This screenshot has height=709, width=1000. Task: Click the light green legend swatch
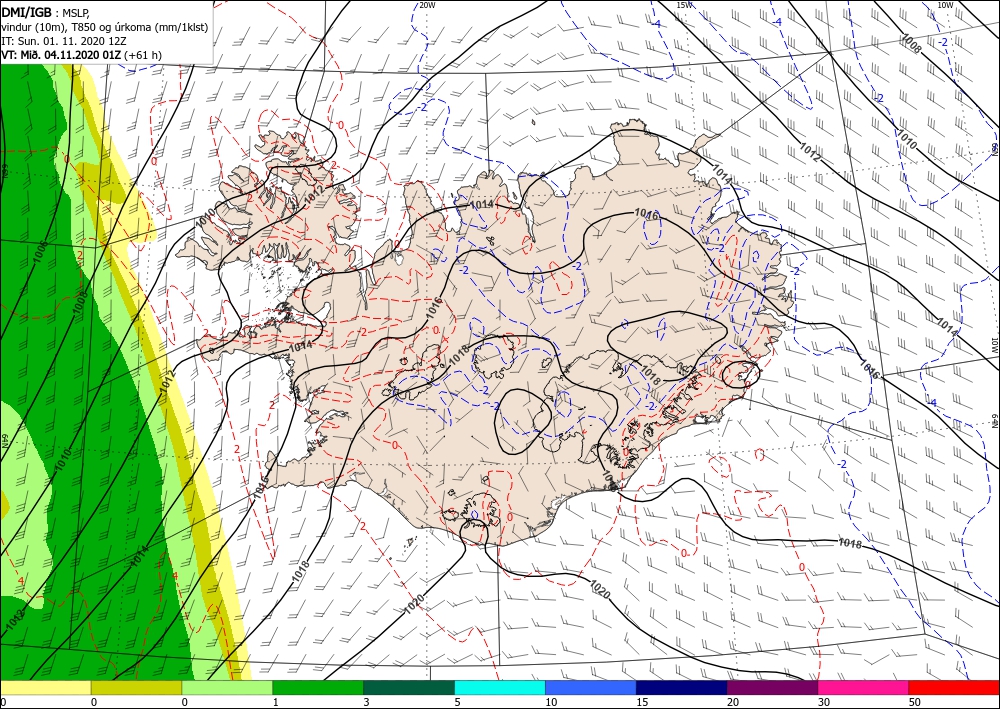point(227,687)
